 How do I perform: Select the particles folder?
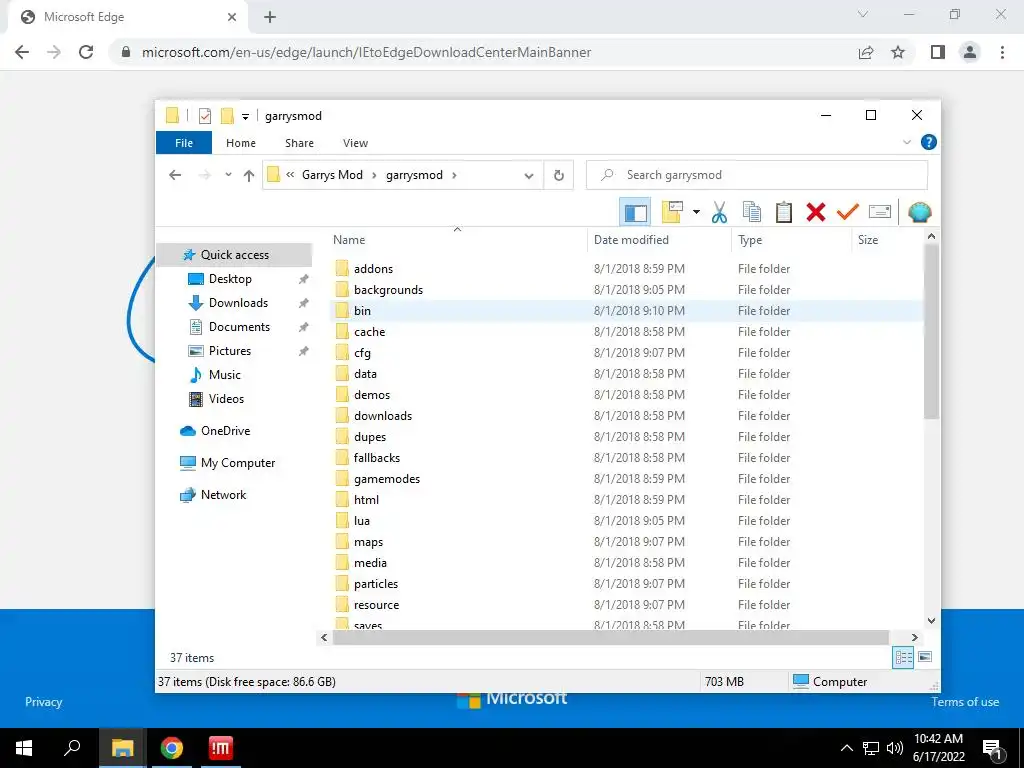point(376,584)
